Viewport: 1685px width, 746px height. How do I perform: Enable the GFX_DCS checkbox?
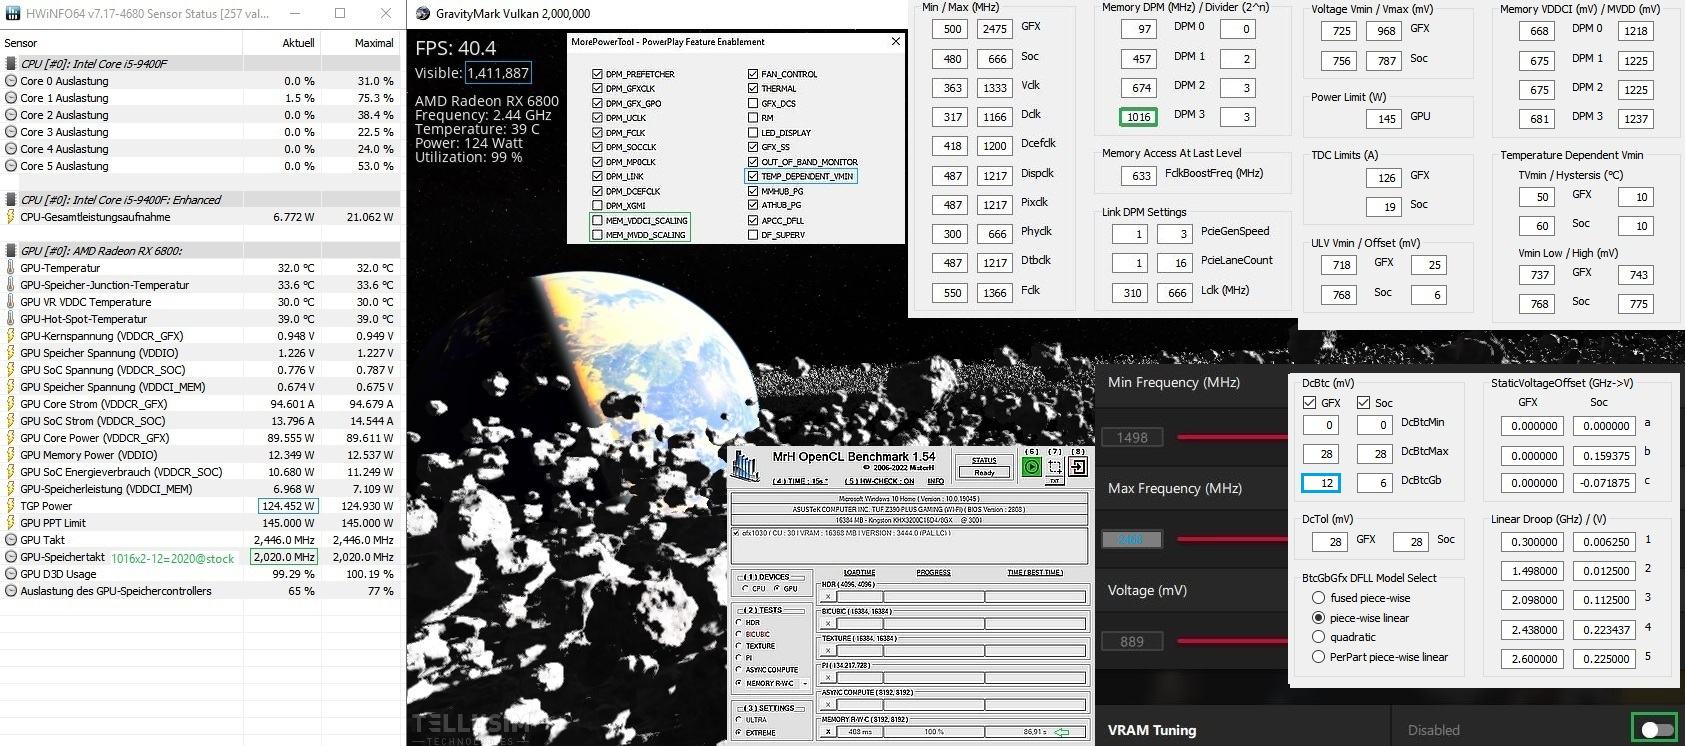pos(753,103)
